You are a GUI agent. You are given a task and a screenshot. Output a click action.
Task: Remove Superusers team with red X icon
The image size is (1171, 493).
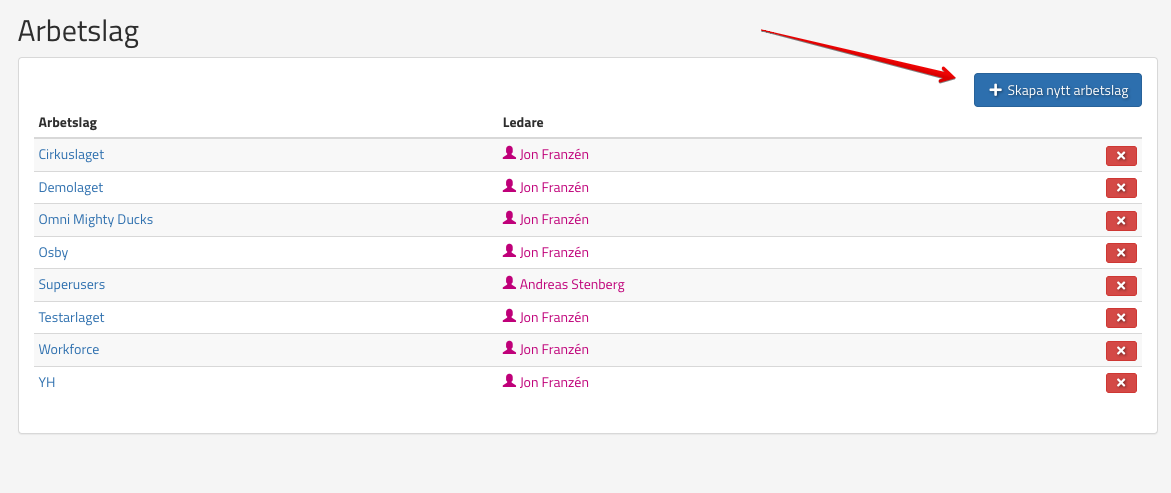[1120, 285]
